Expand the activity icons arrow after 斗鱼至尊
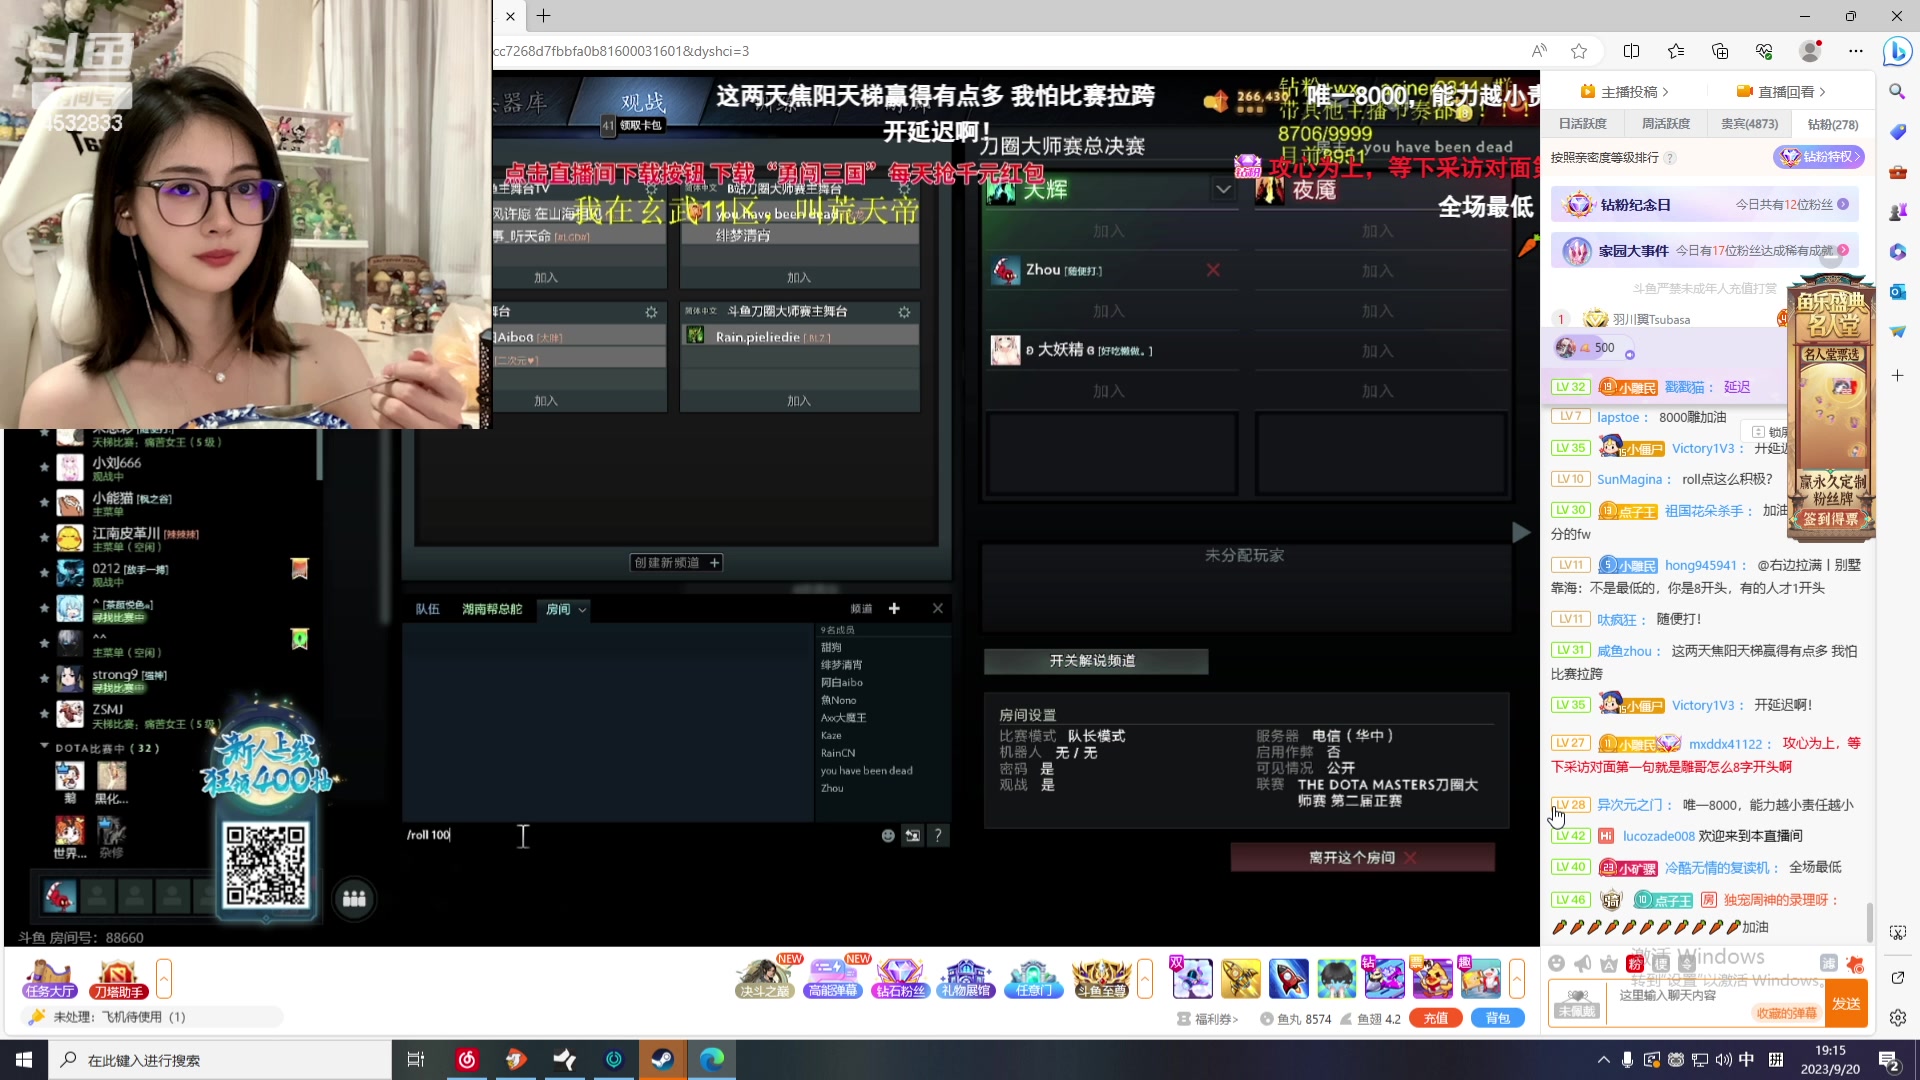1920x1080 pixels. click(1145, 978)
